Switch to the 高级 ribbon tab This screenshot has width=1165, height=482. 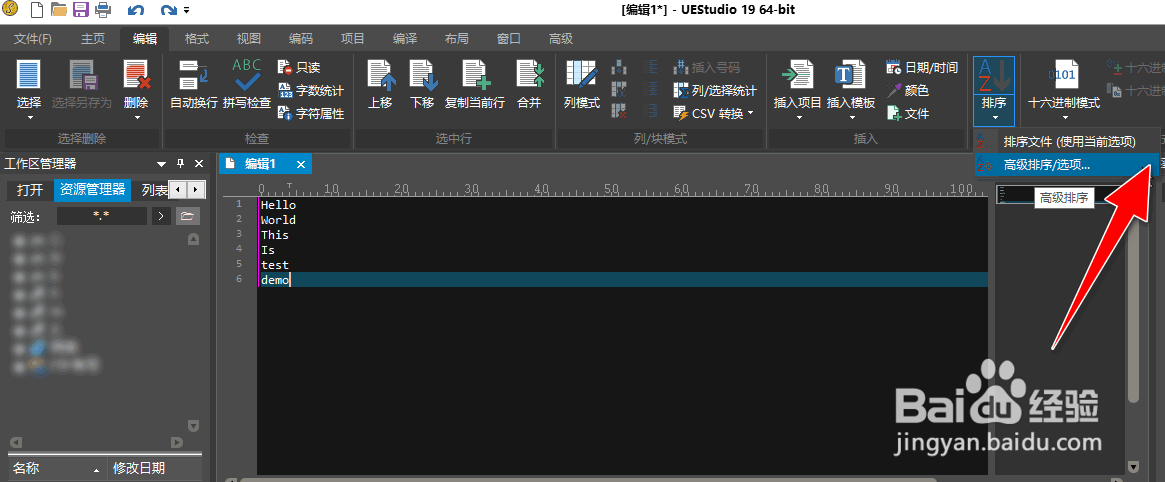[x=560, y=39]
